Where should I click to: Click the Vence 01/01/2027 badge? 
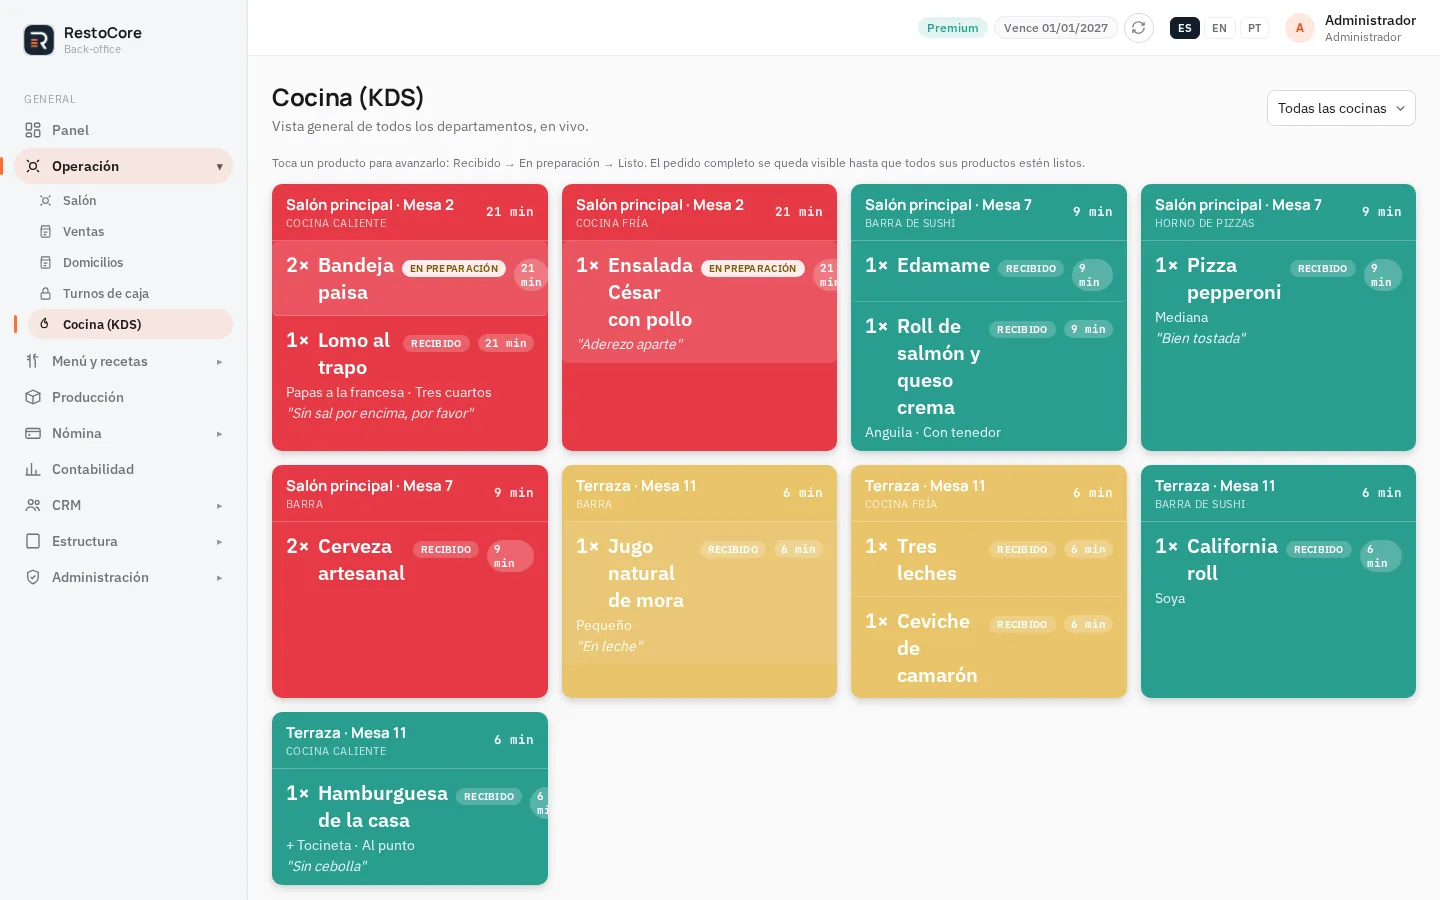[1055, 28]
